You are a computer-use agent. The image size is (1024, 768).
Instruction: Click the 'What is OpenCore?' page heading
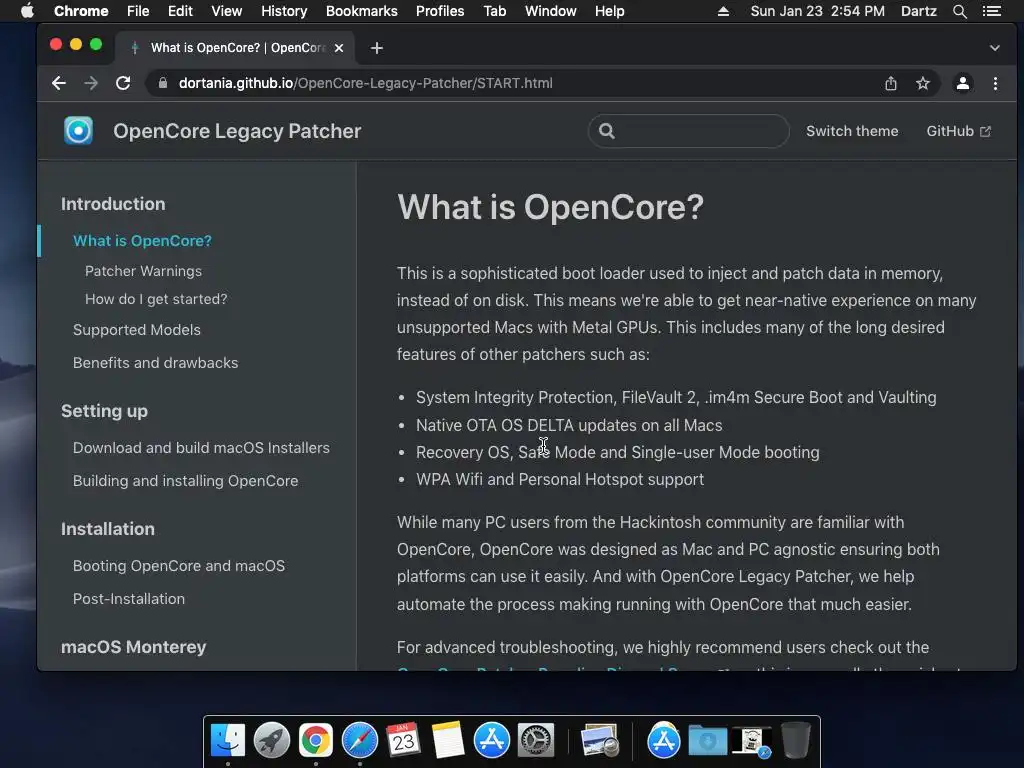(x=551, y=207)
